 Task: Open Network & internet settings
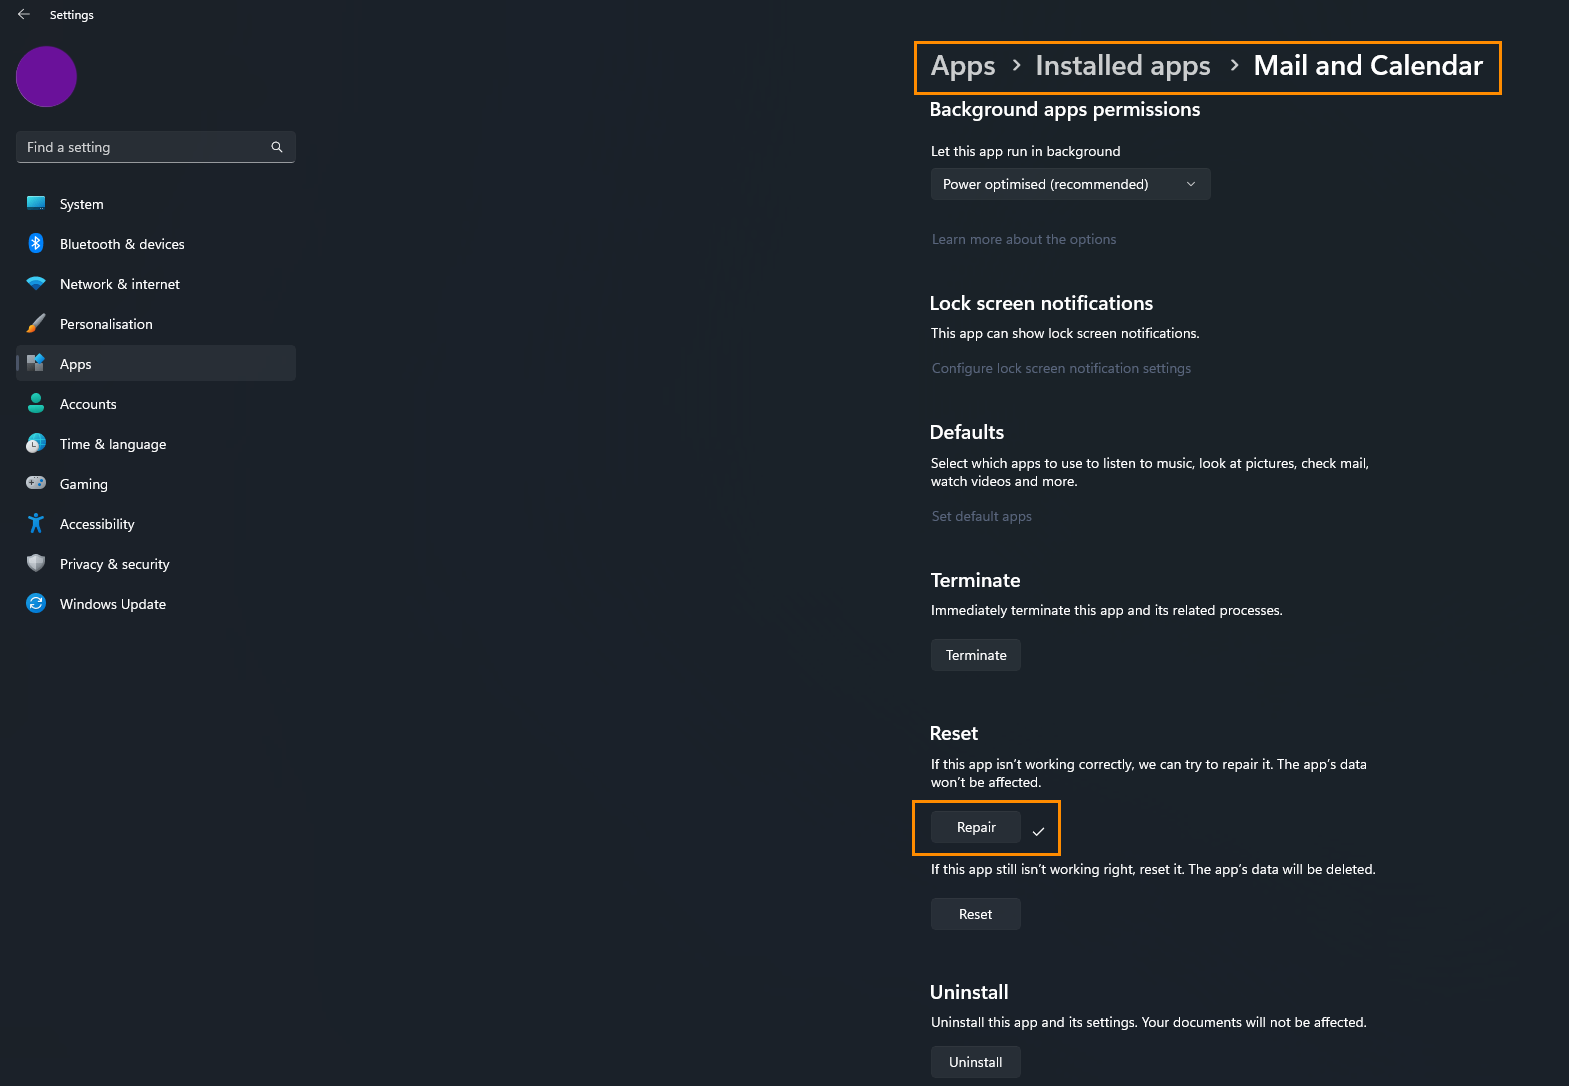point(156,284)
